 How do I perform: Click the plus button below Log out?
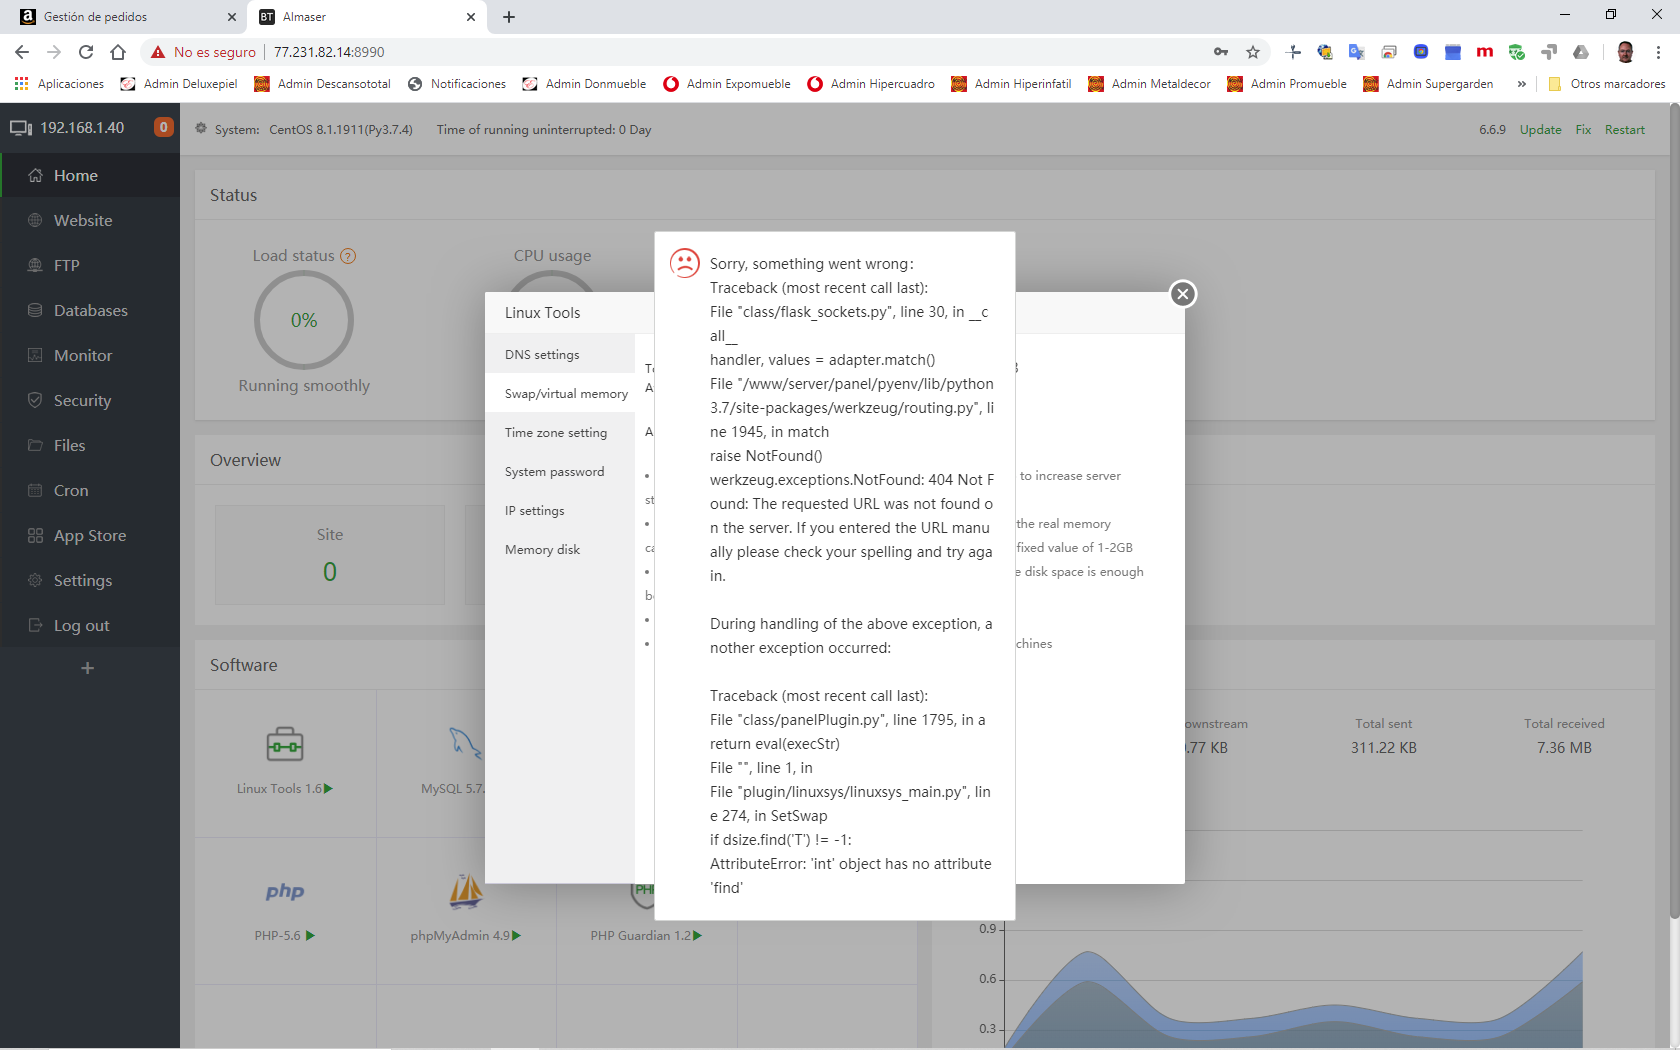coord(88,668)
